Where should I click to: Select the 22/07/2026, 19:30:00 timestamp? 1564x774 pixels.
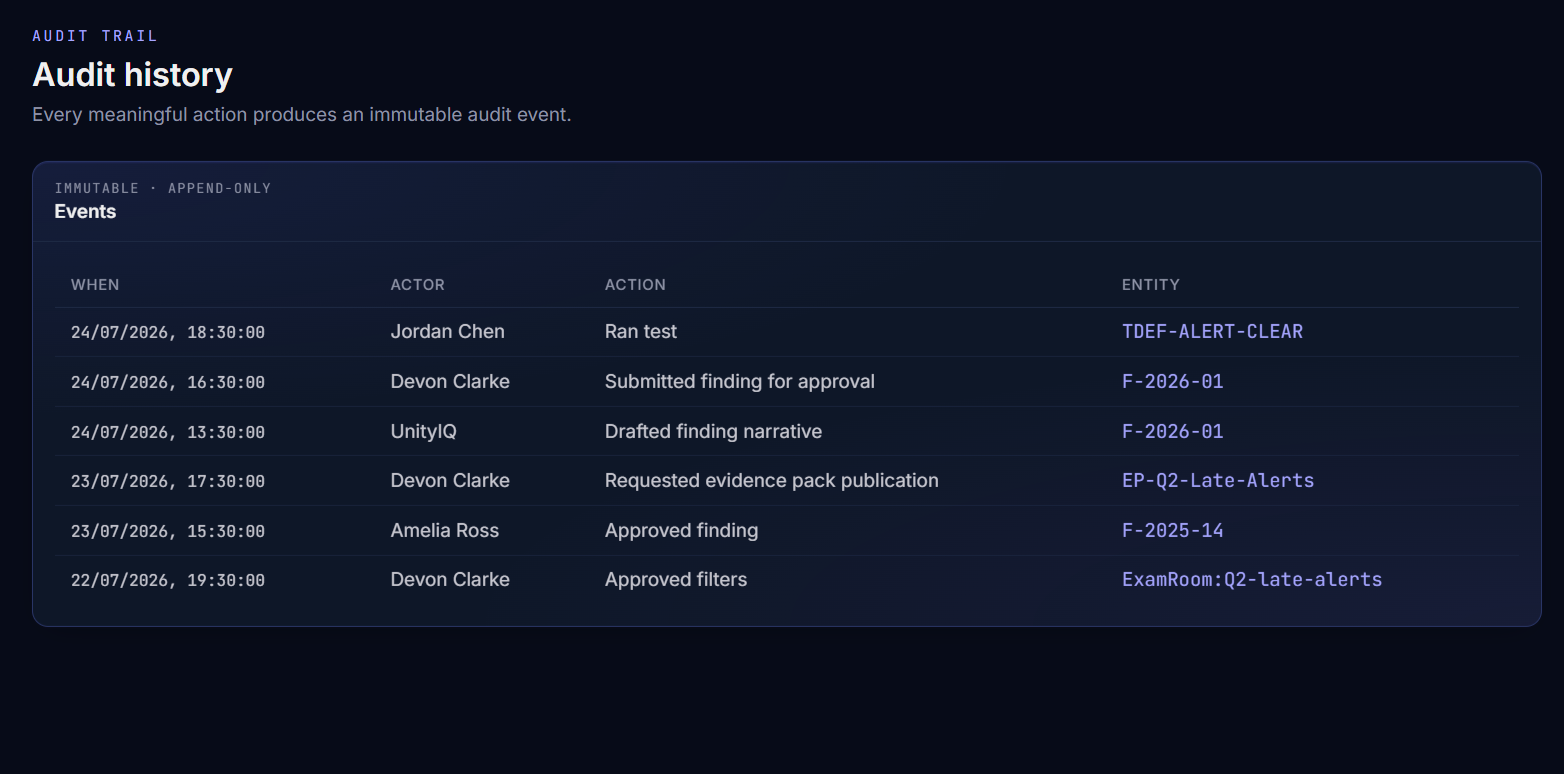(168, 581)
